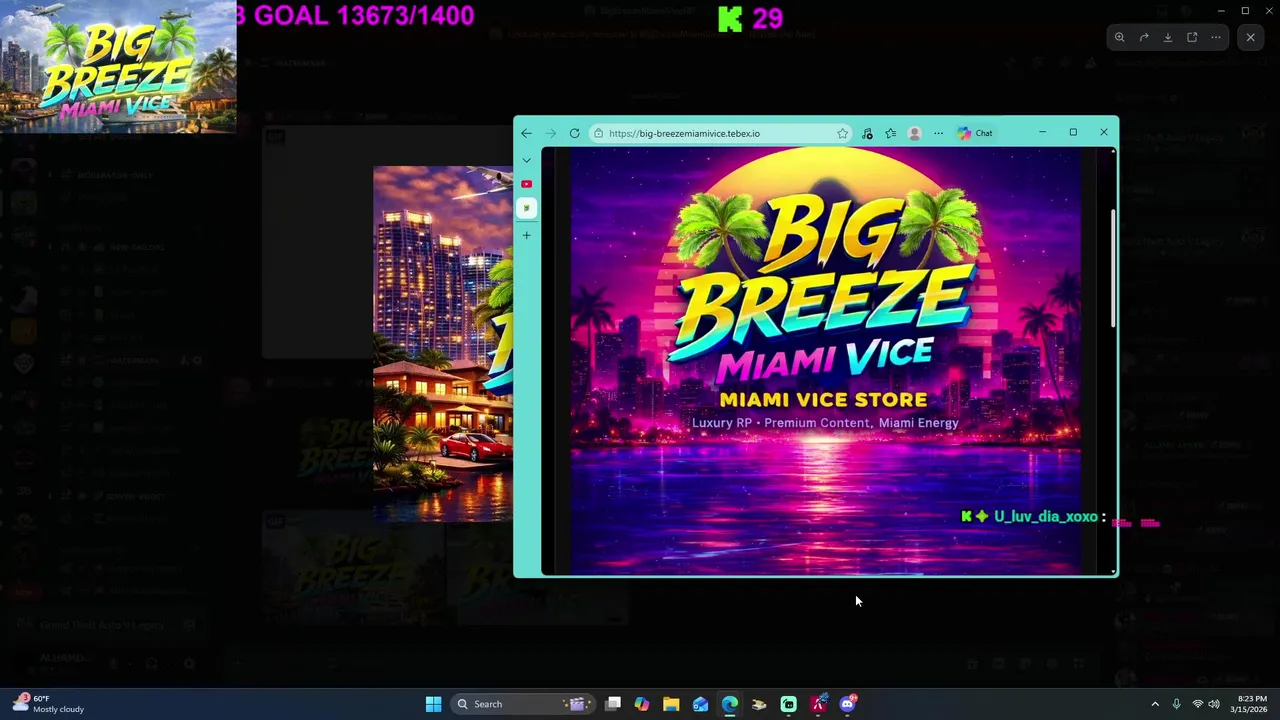Screen dimensions: 1280x720
Task: Click the music note media icon in the browser toolbar
Action: (867, 133)
